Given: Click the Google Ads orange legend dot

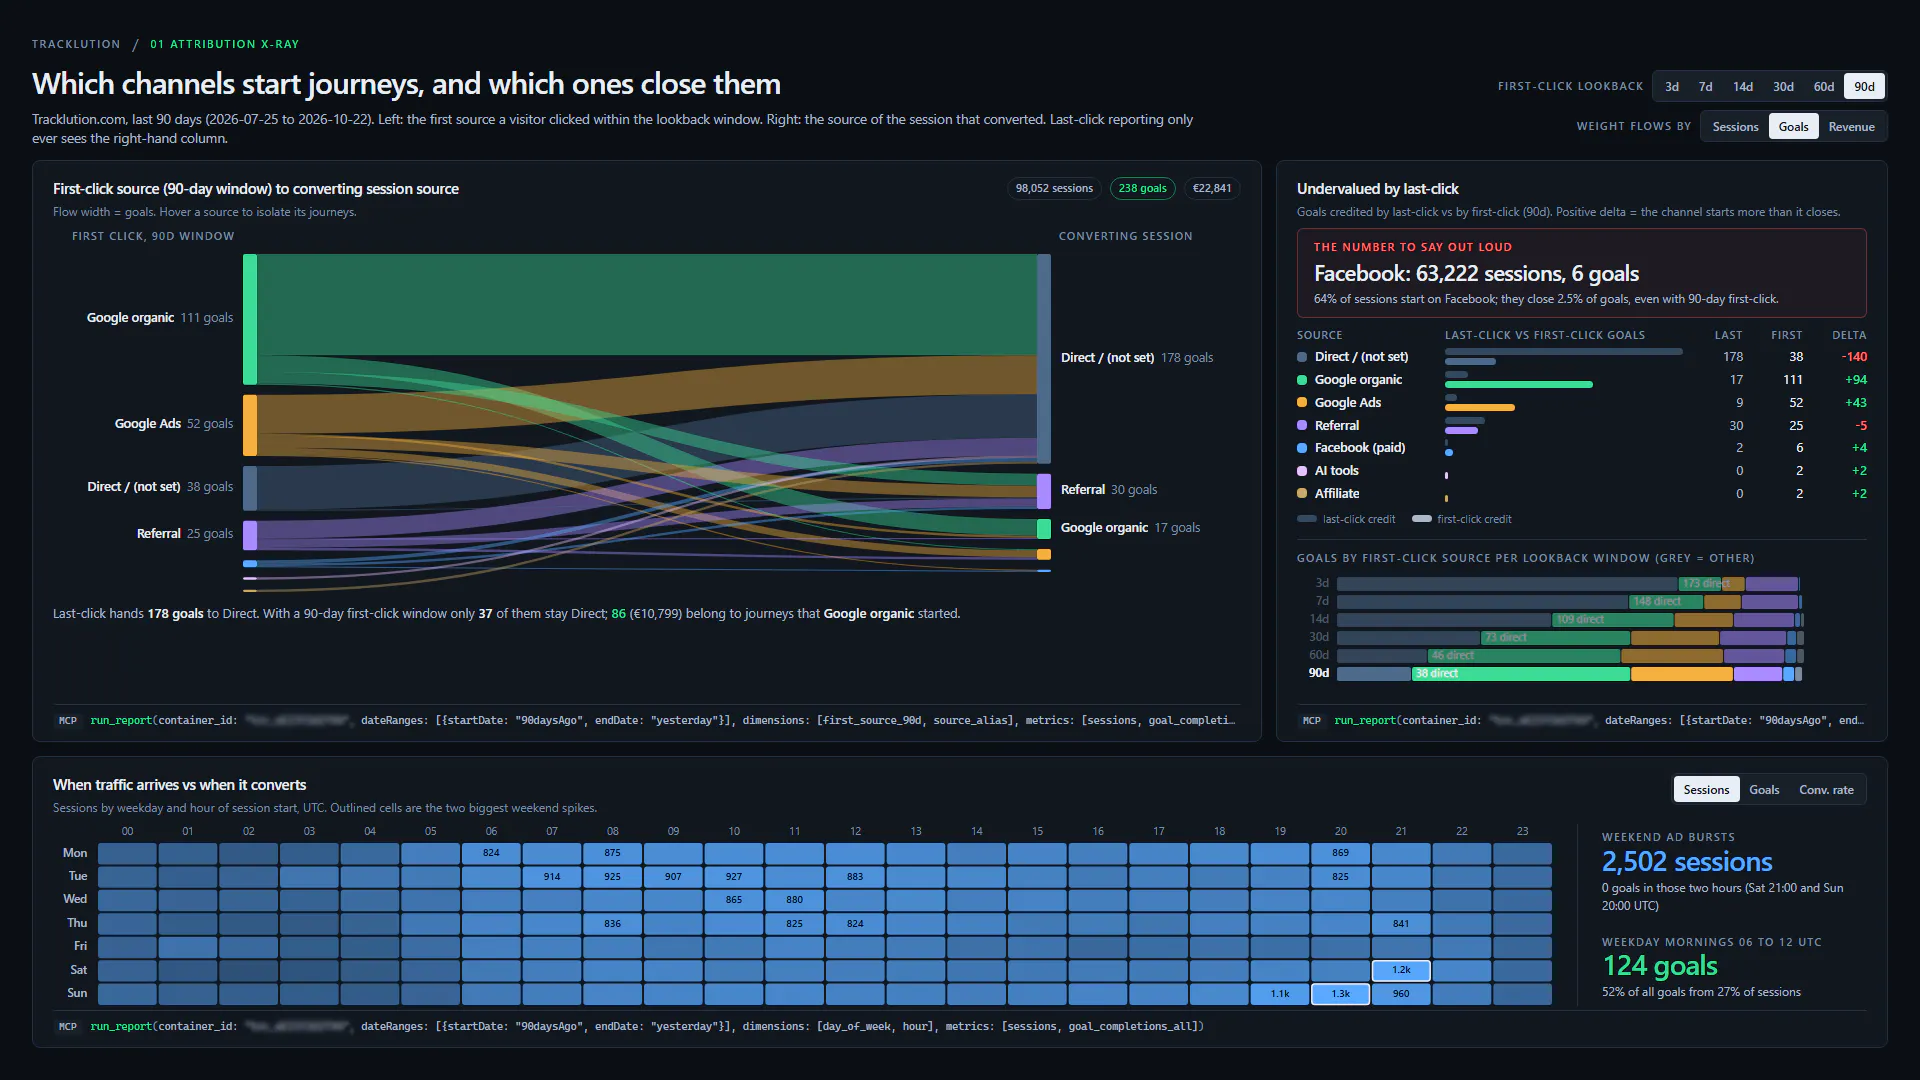Looking at the screenshot, I should (x=1302, y=403).
